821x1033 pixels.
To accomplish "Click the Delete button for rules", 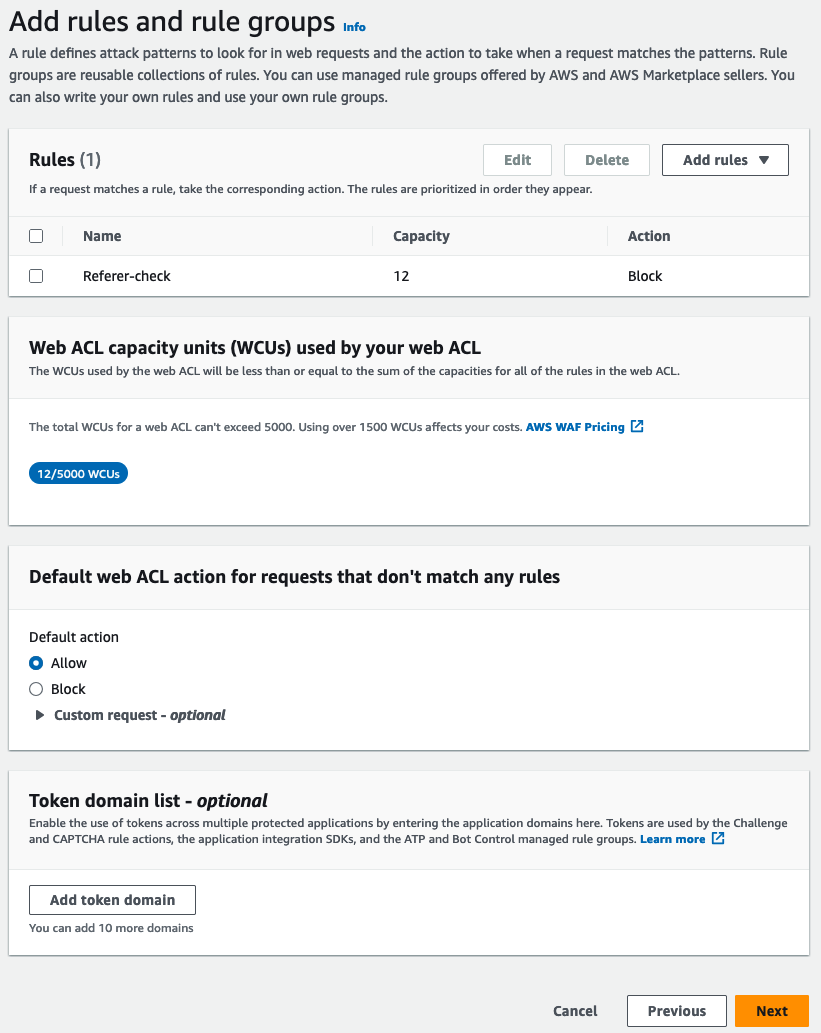I will click(x=606, y=159).
